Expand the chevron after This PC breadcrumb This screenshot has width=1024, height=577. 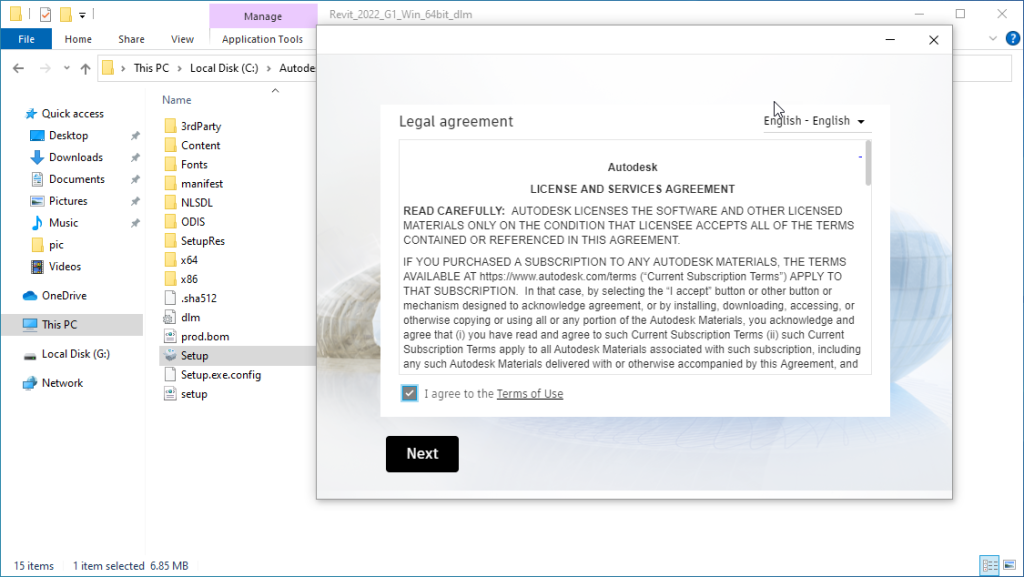coord(180,68)
